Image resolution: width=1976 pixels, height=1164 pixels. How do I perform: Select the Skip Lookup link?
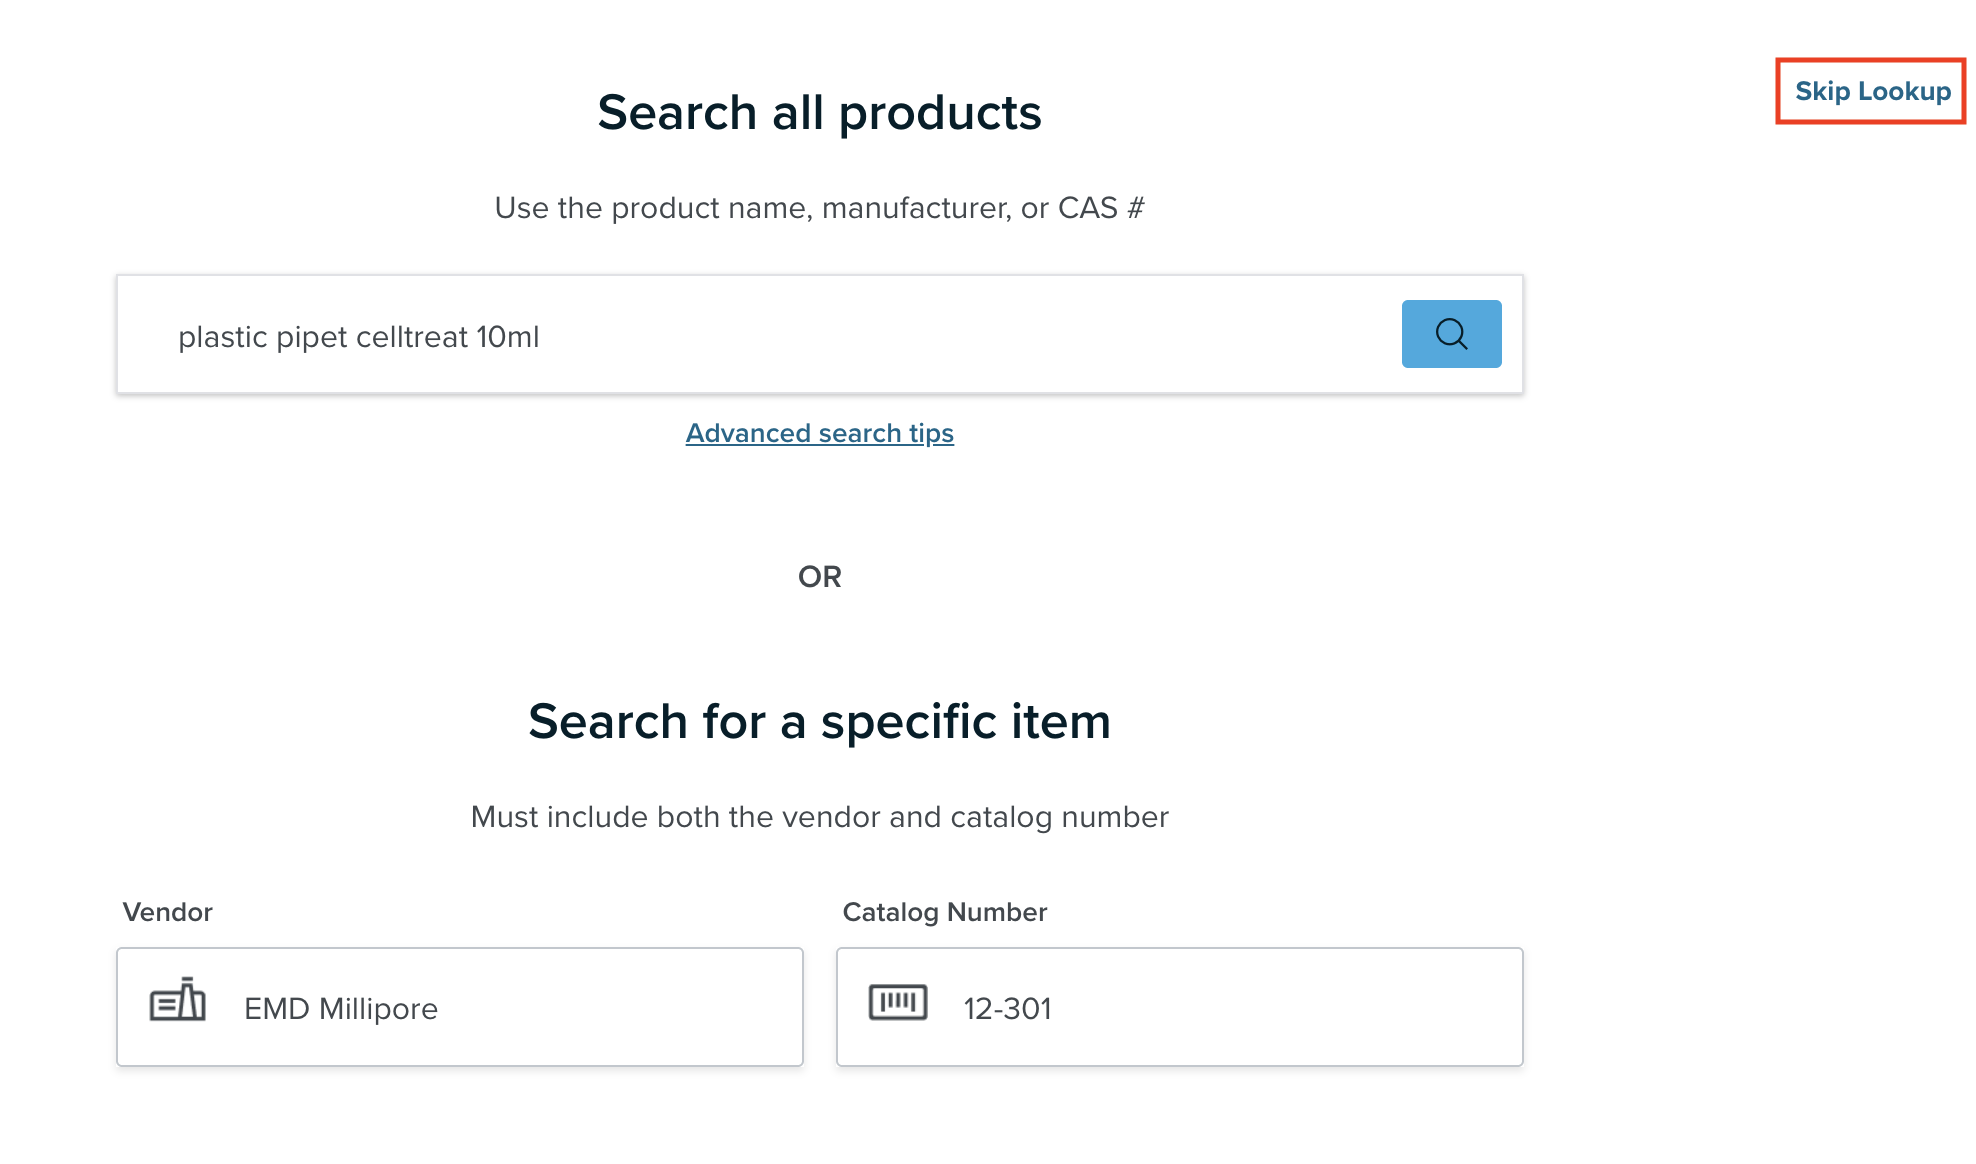[1872, 91]
